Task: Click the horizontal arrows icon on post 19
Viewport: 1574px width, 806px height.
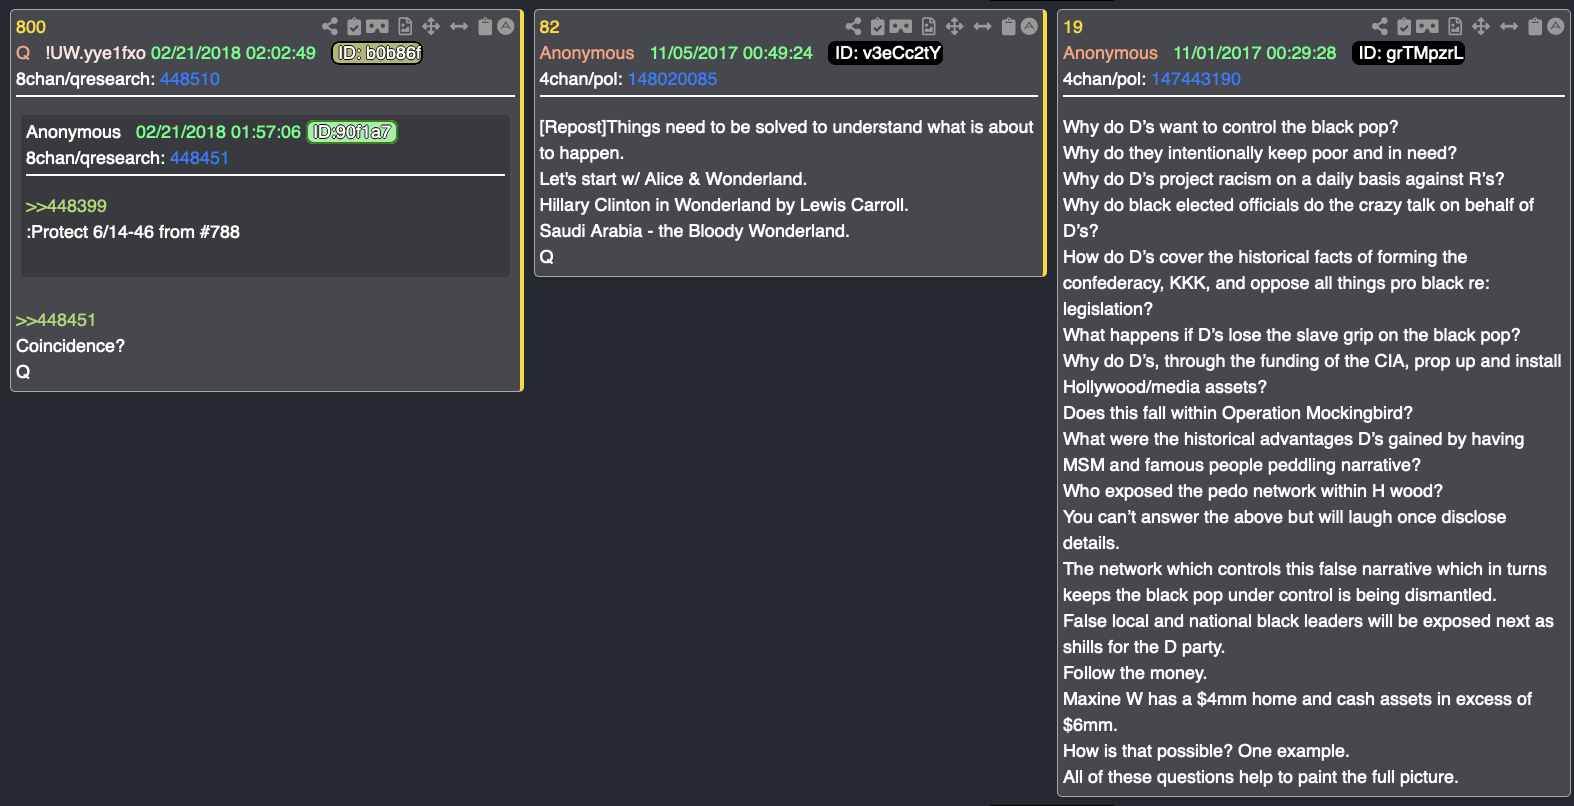Action: tap(1509, 27)
